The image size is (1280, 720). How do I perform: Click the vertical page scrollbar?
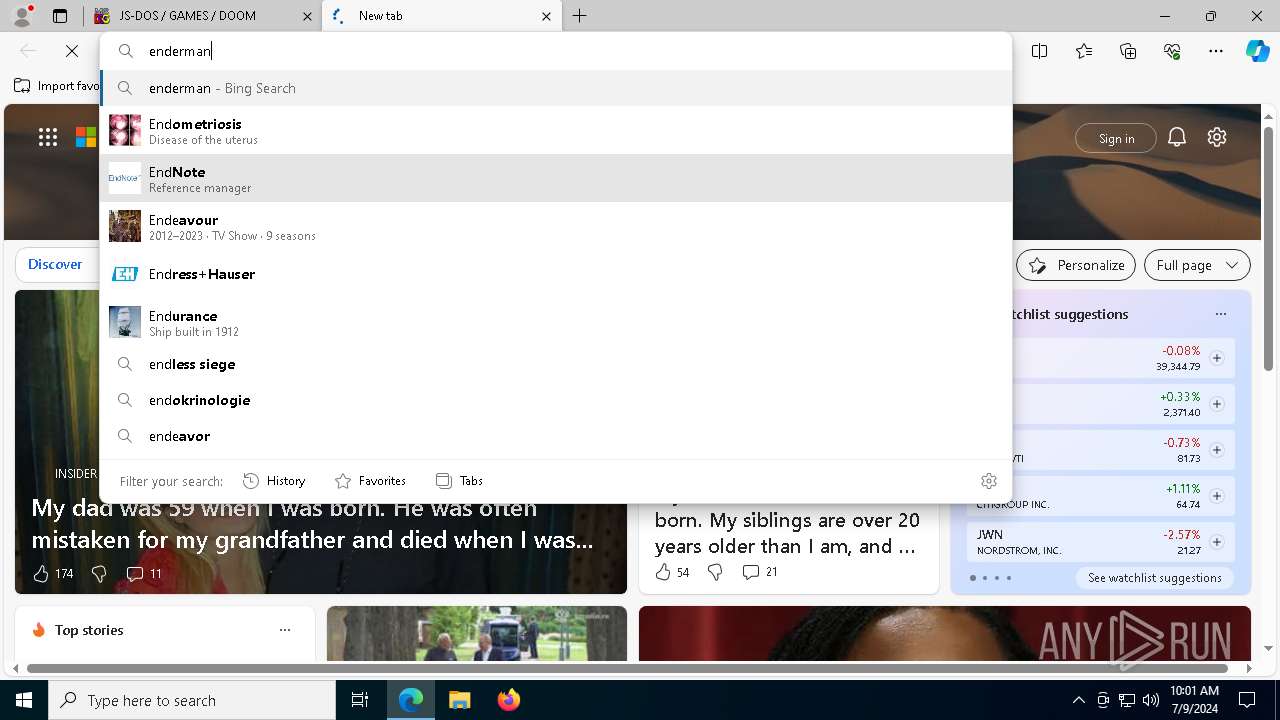(x=1269, y=250)
